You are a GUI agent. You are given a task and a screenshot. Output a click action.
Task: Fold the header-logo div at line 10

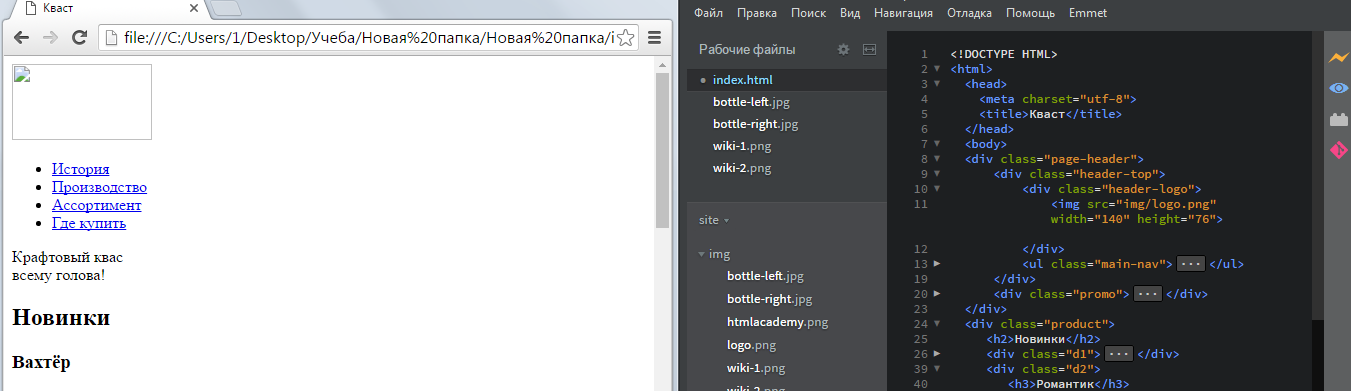937,188
